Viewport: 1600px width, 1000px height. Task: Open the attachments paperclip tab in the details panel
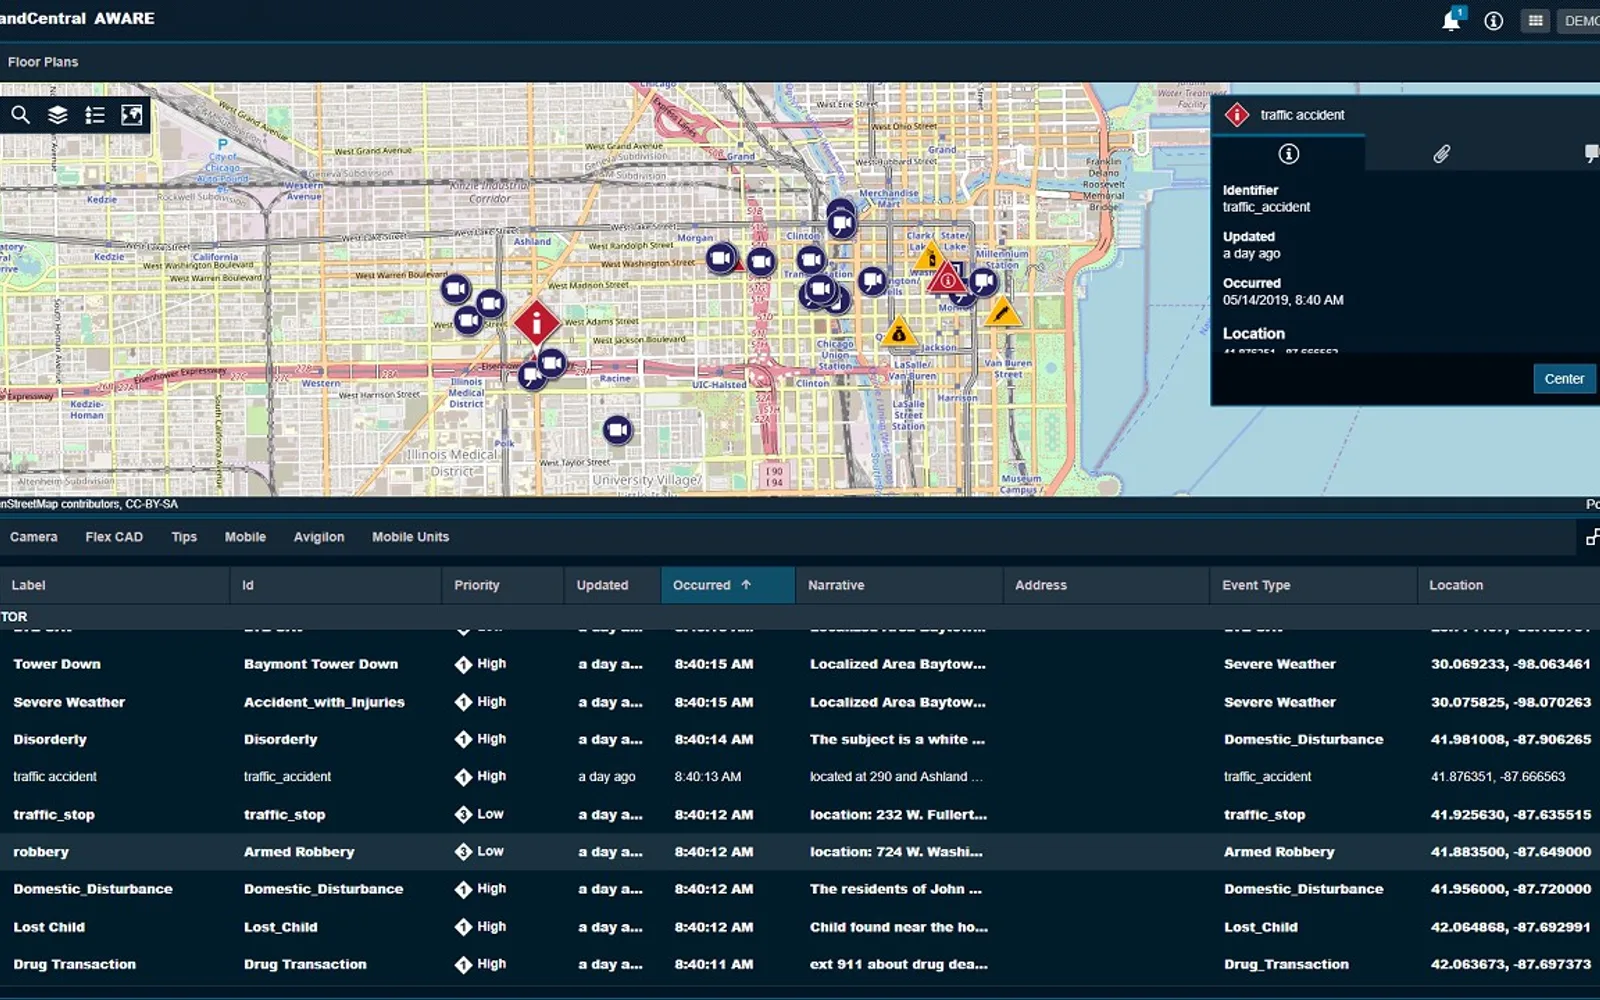[1441, 154]
